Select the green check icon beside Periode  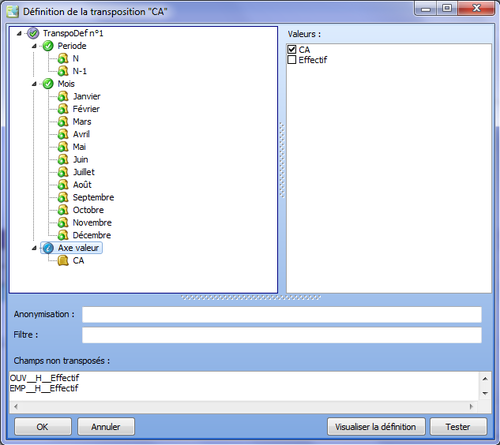coord(48,46)
